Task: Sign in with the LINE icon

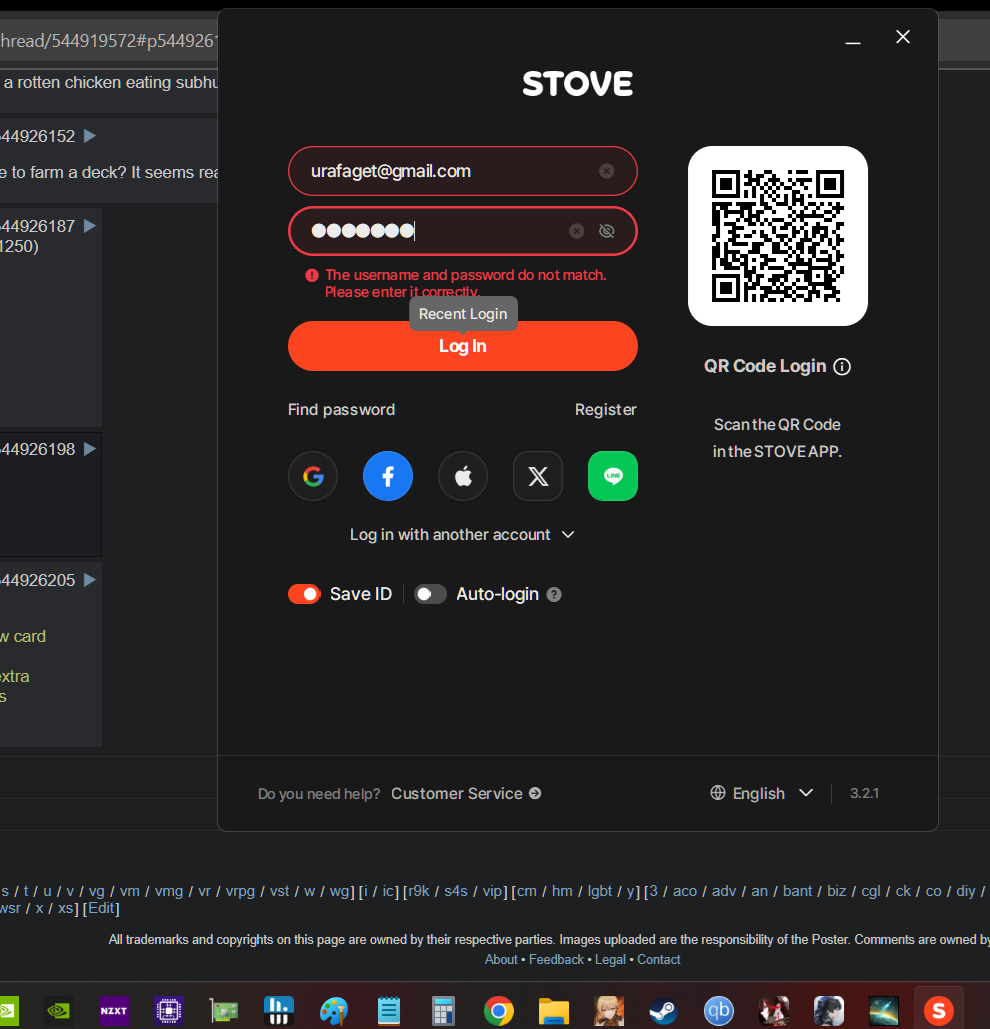Action: pos(613,476)
